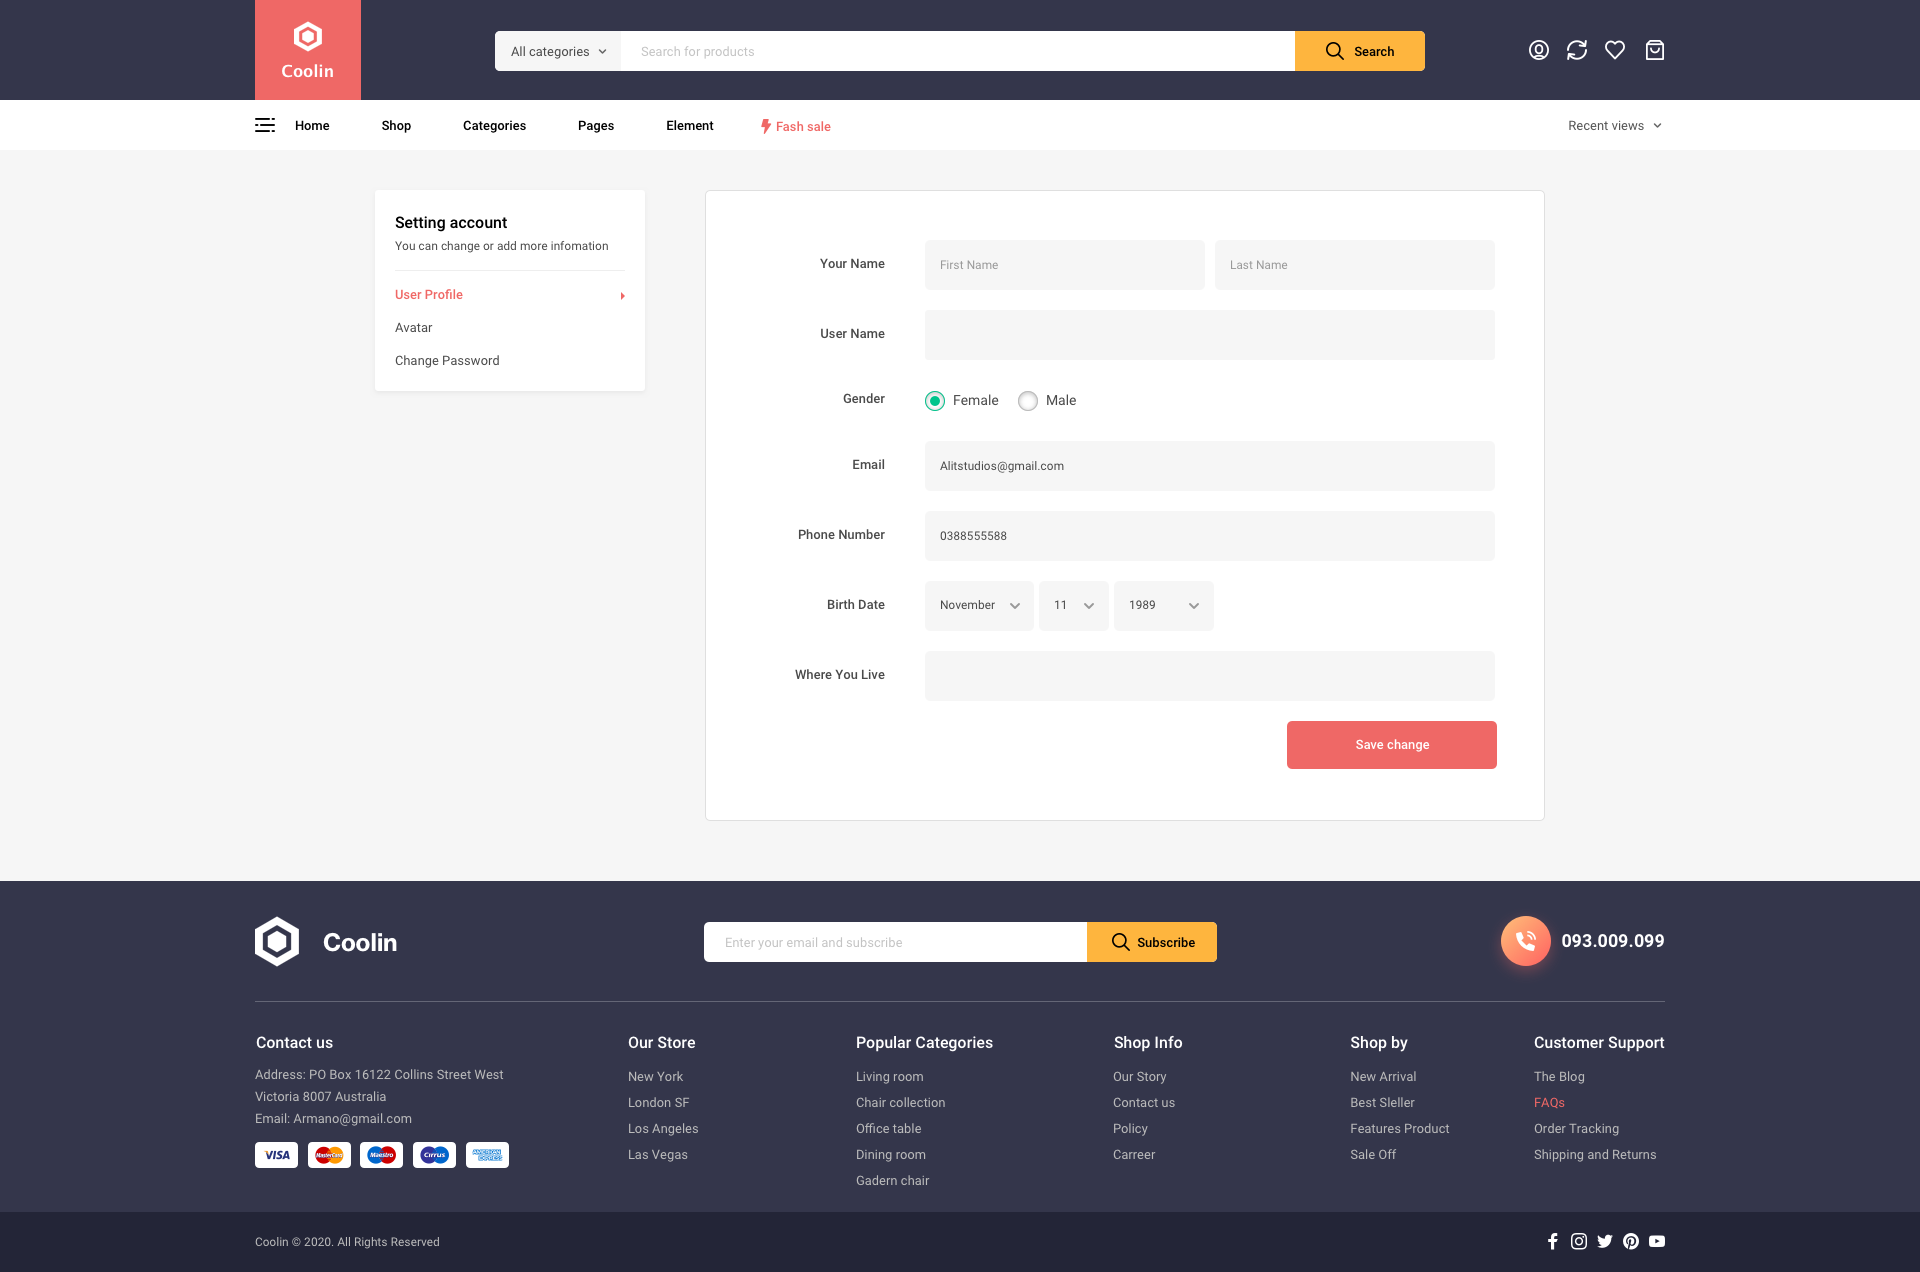Click the Save change button
Image resolution: width=1920 pixels, height=1272 pixels.
point(1391,745)
